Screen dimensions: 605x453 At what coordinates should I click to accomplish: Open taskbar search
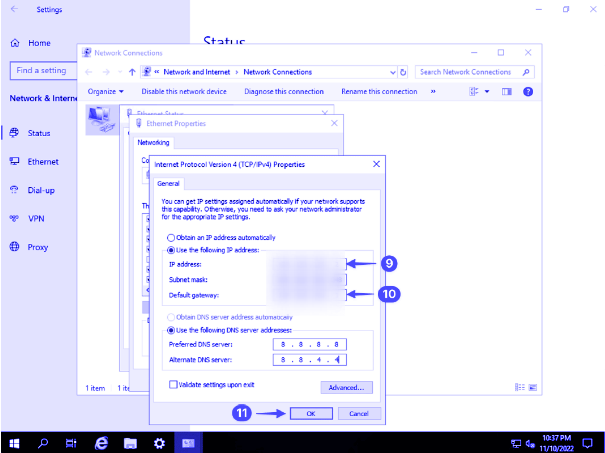tap(43, 443)
